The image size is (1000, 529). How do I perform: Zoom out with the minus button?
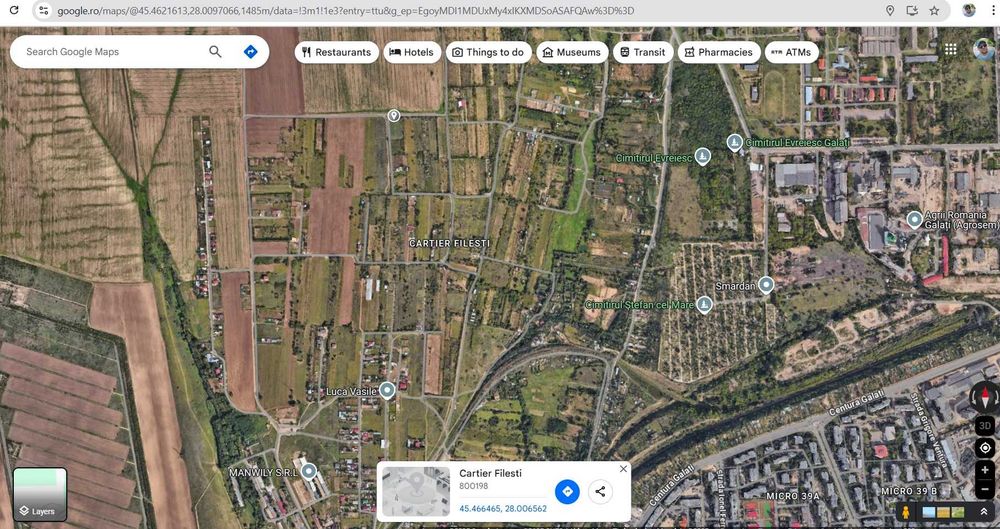[x=985, y=489]
